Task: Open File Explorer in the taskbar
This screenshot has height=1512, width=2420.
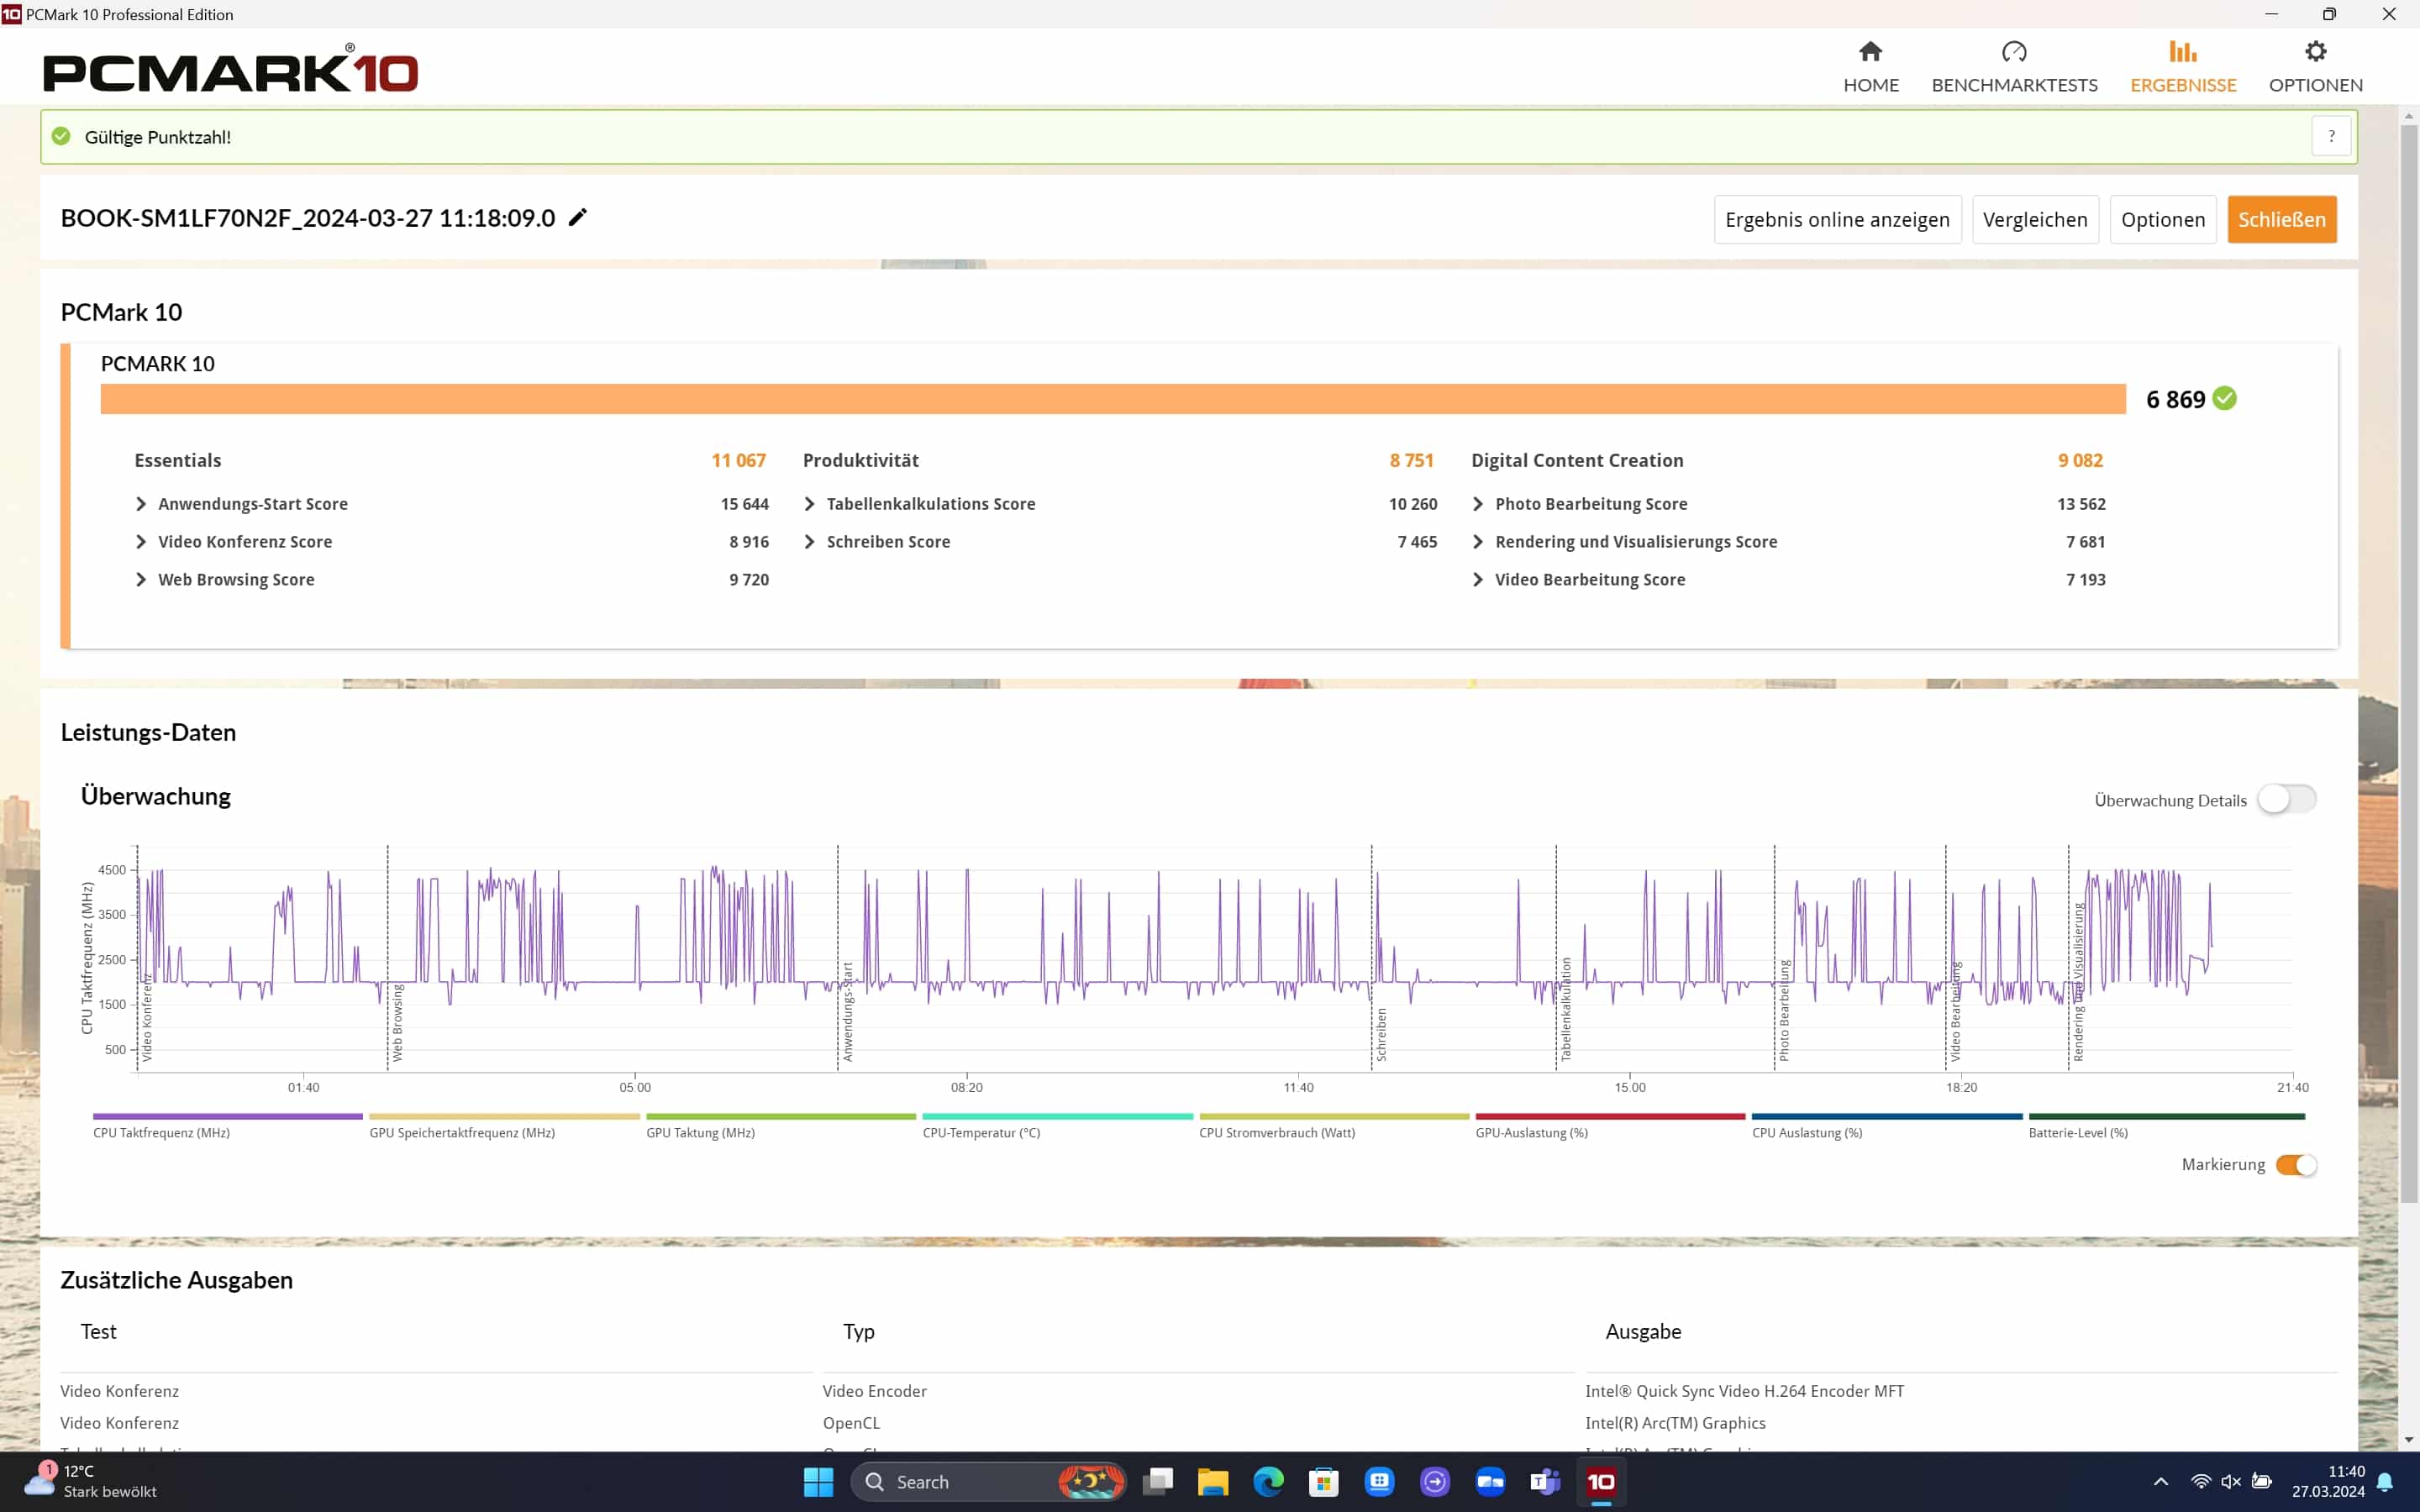Action: click(1212, 1481)
